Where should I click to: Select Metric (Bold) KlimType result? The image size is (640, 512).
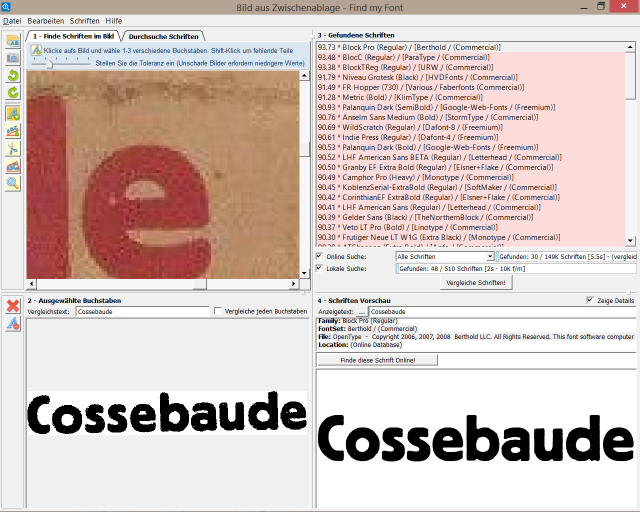pyautogui.click(x=471, y=97)
